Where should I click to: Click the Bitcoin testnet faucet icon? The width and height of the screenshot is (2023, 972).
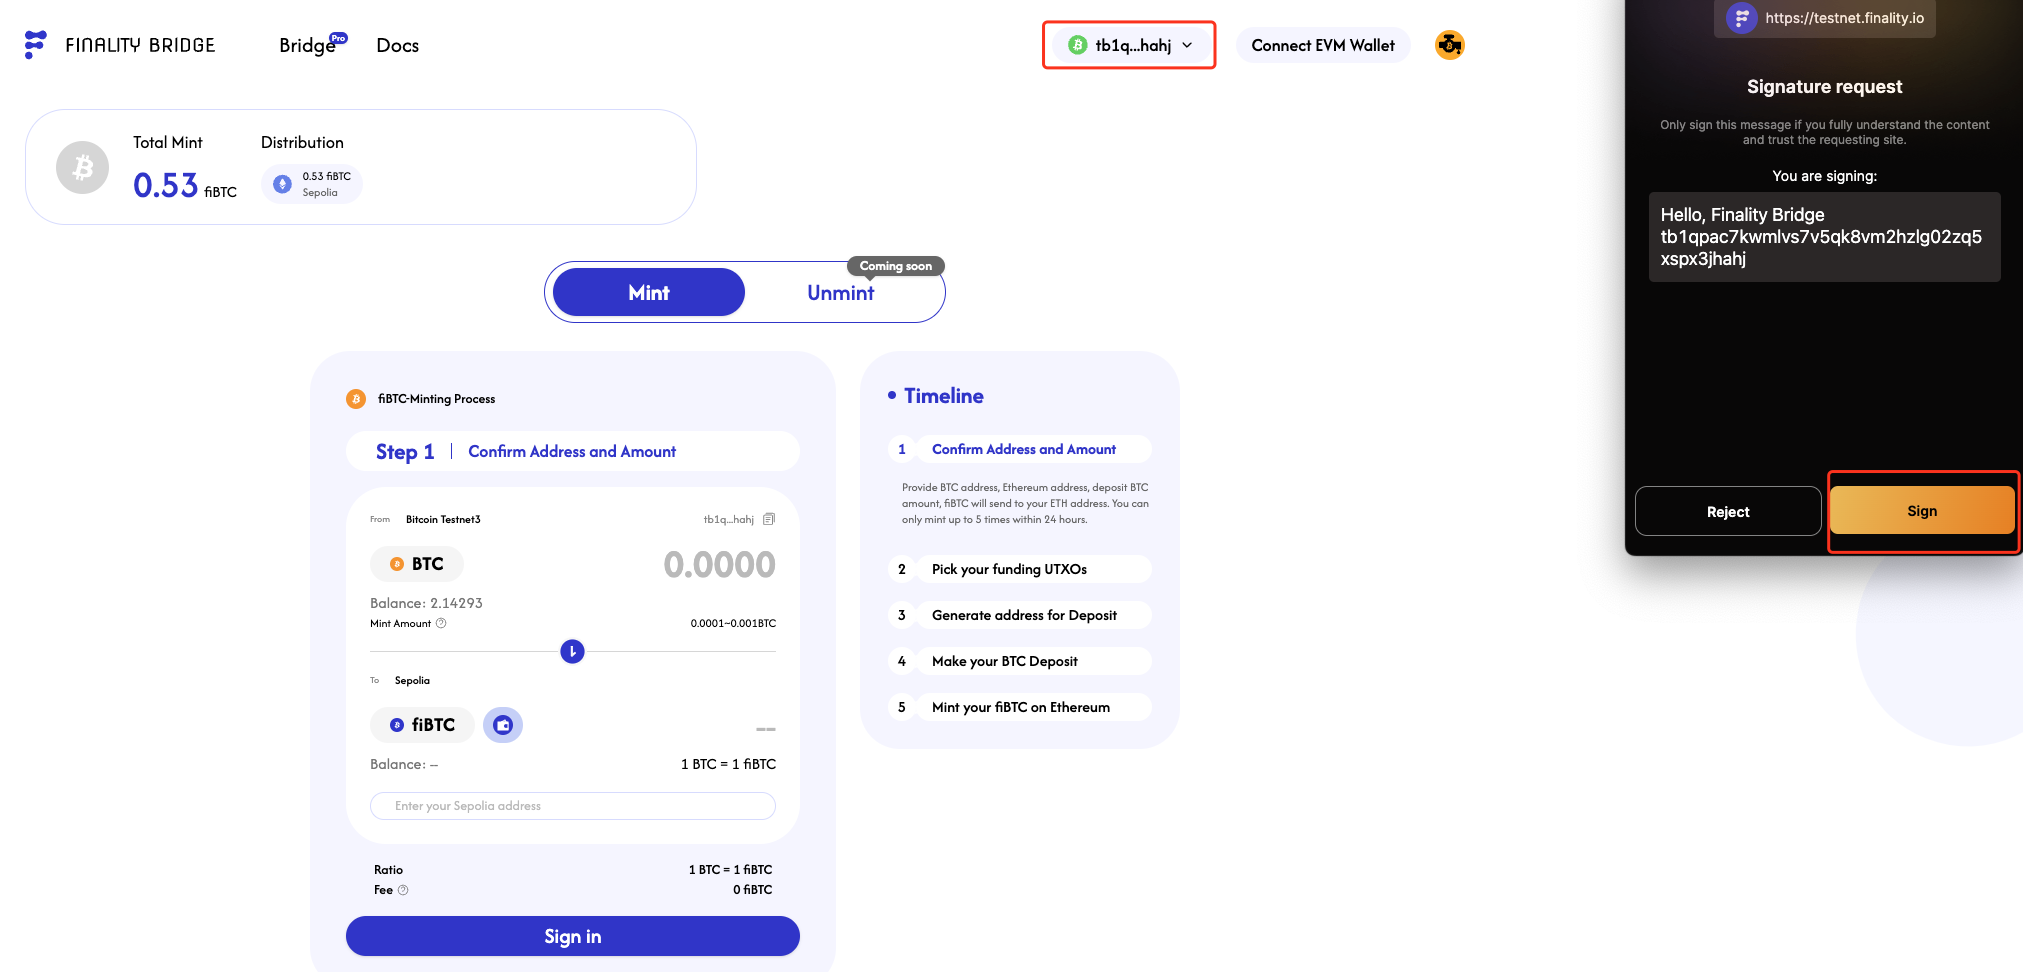(1448, 45)
